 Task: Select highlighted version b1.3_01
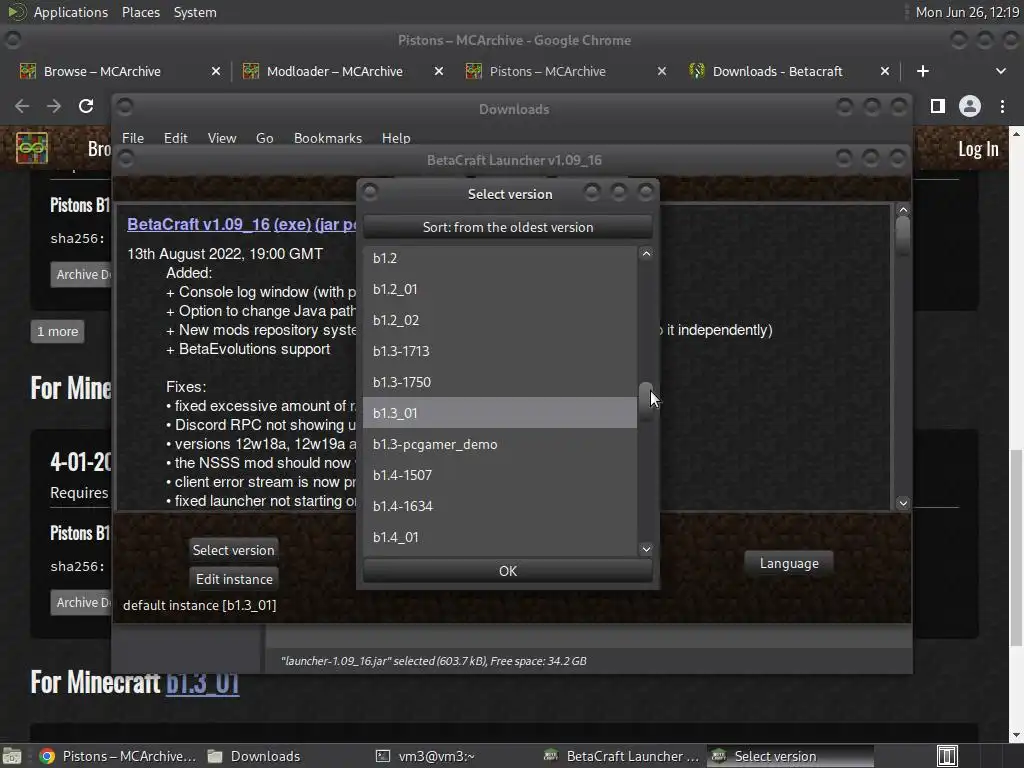click(x=500, y=413)
